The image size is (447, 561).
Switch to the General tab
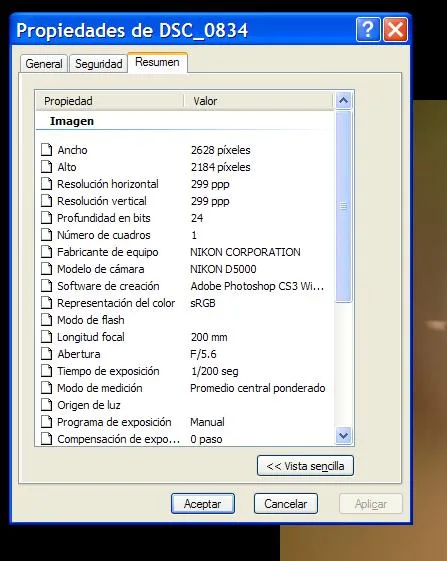[x=44, y=64]
